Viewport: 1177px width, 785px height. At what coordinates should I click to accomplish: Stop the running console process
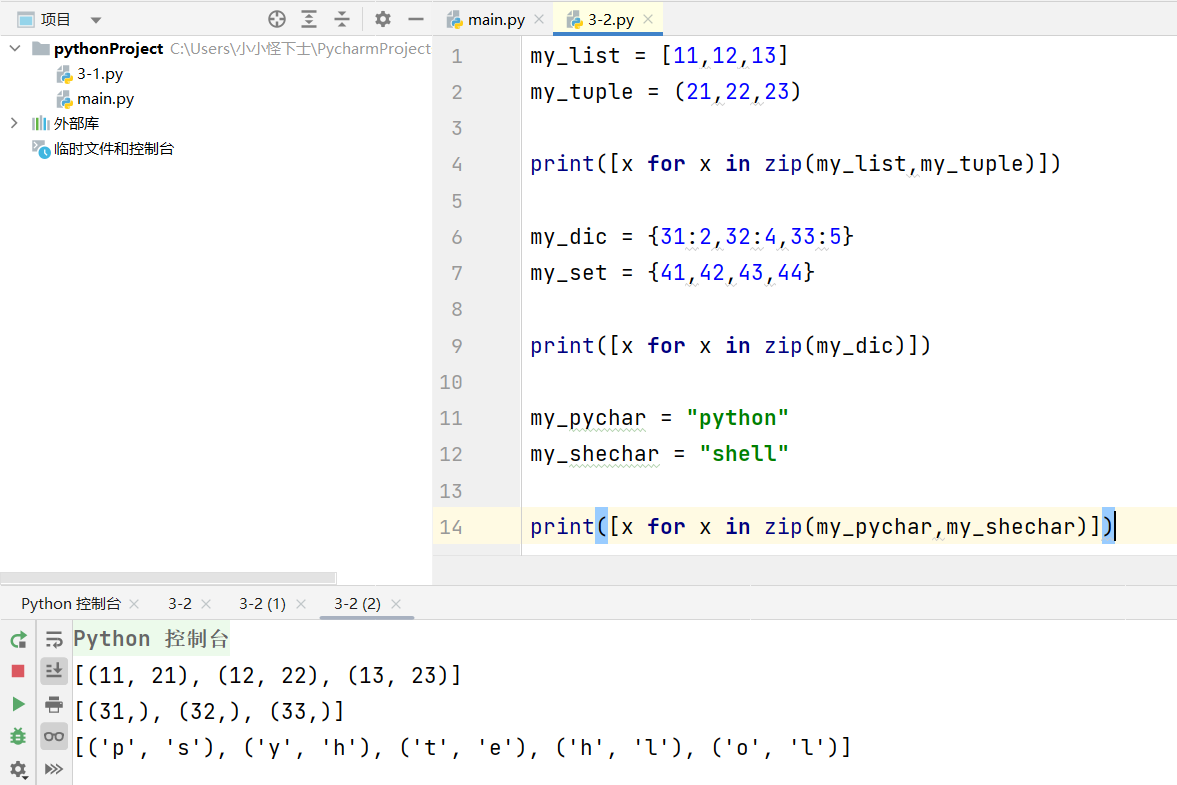(x=16, y=671)
